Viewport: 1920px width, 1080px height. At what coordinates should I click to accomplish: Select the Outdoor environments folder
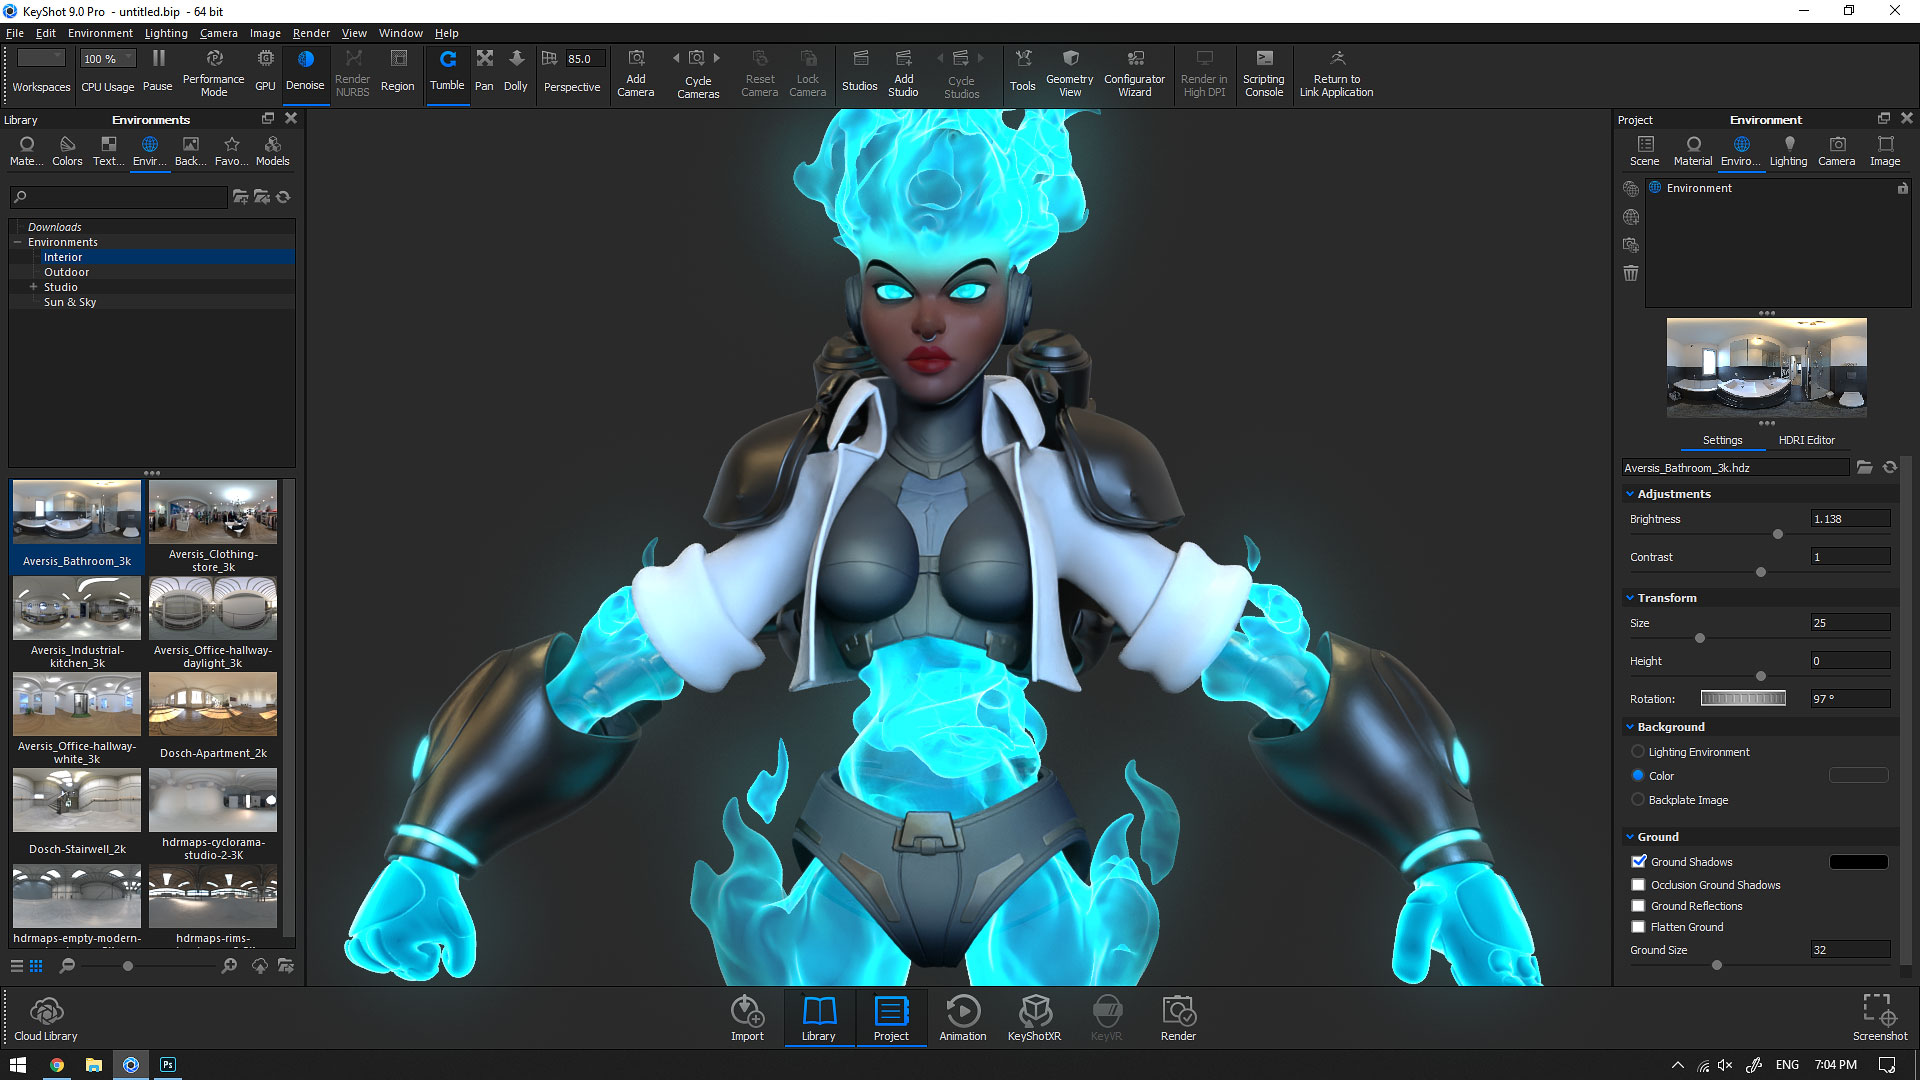click(x=66, y=272)
